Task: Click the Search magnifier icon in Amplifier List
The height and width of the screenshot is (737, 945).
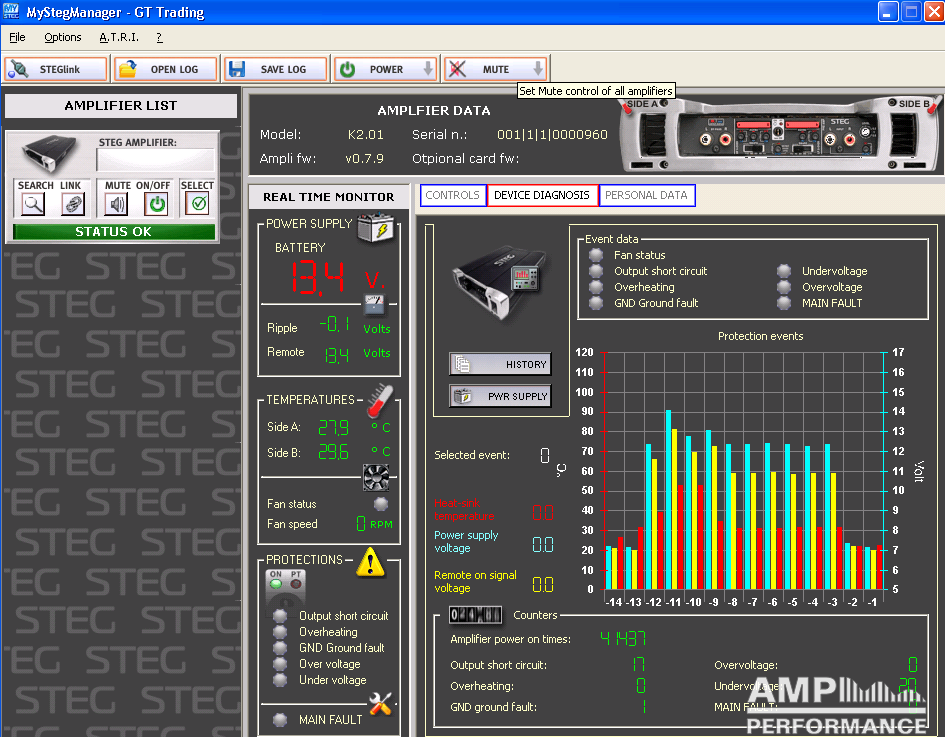Action: click(x=34, y=204)
